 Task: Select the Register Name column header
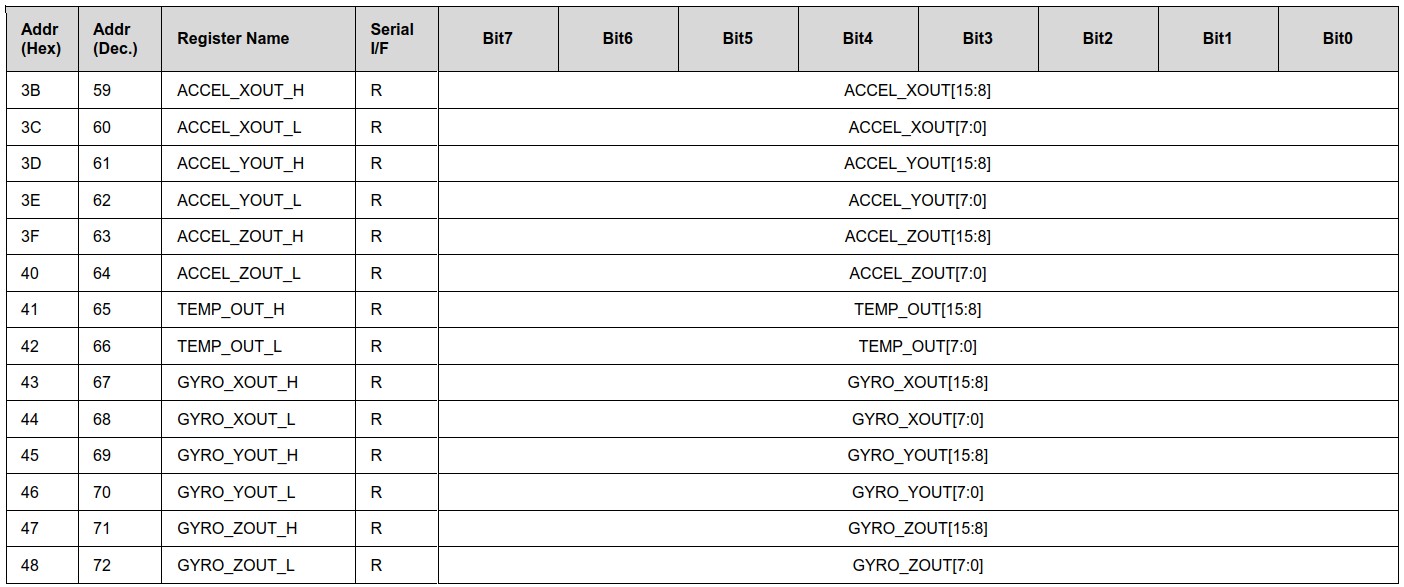point(233,38)
